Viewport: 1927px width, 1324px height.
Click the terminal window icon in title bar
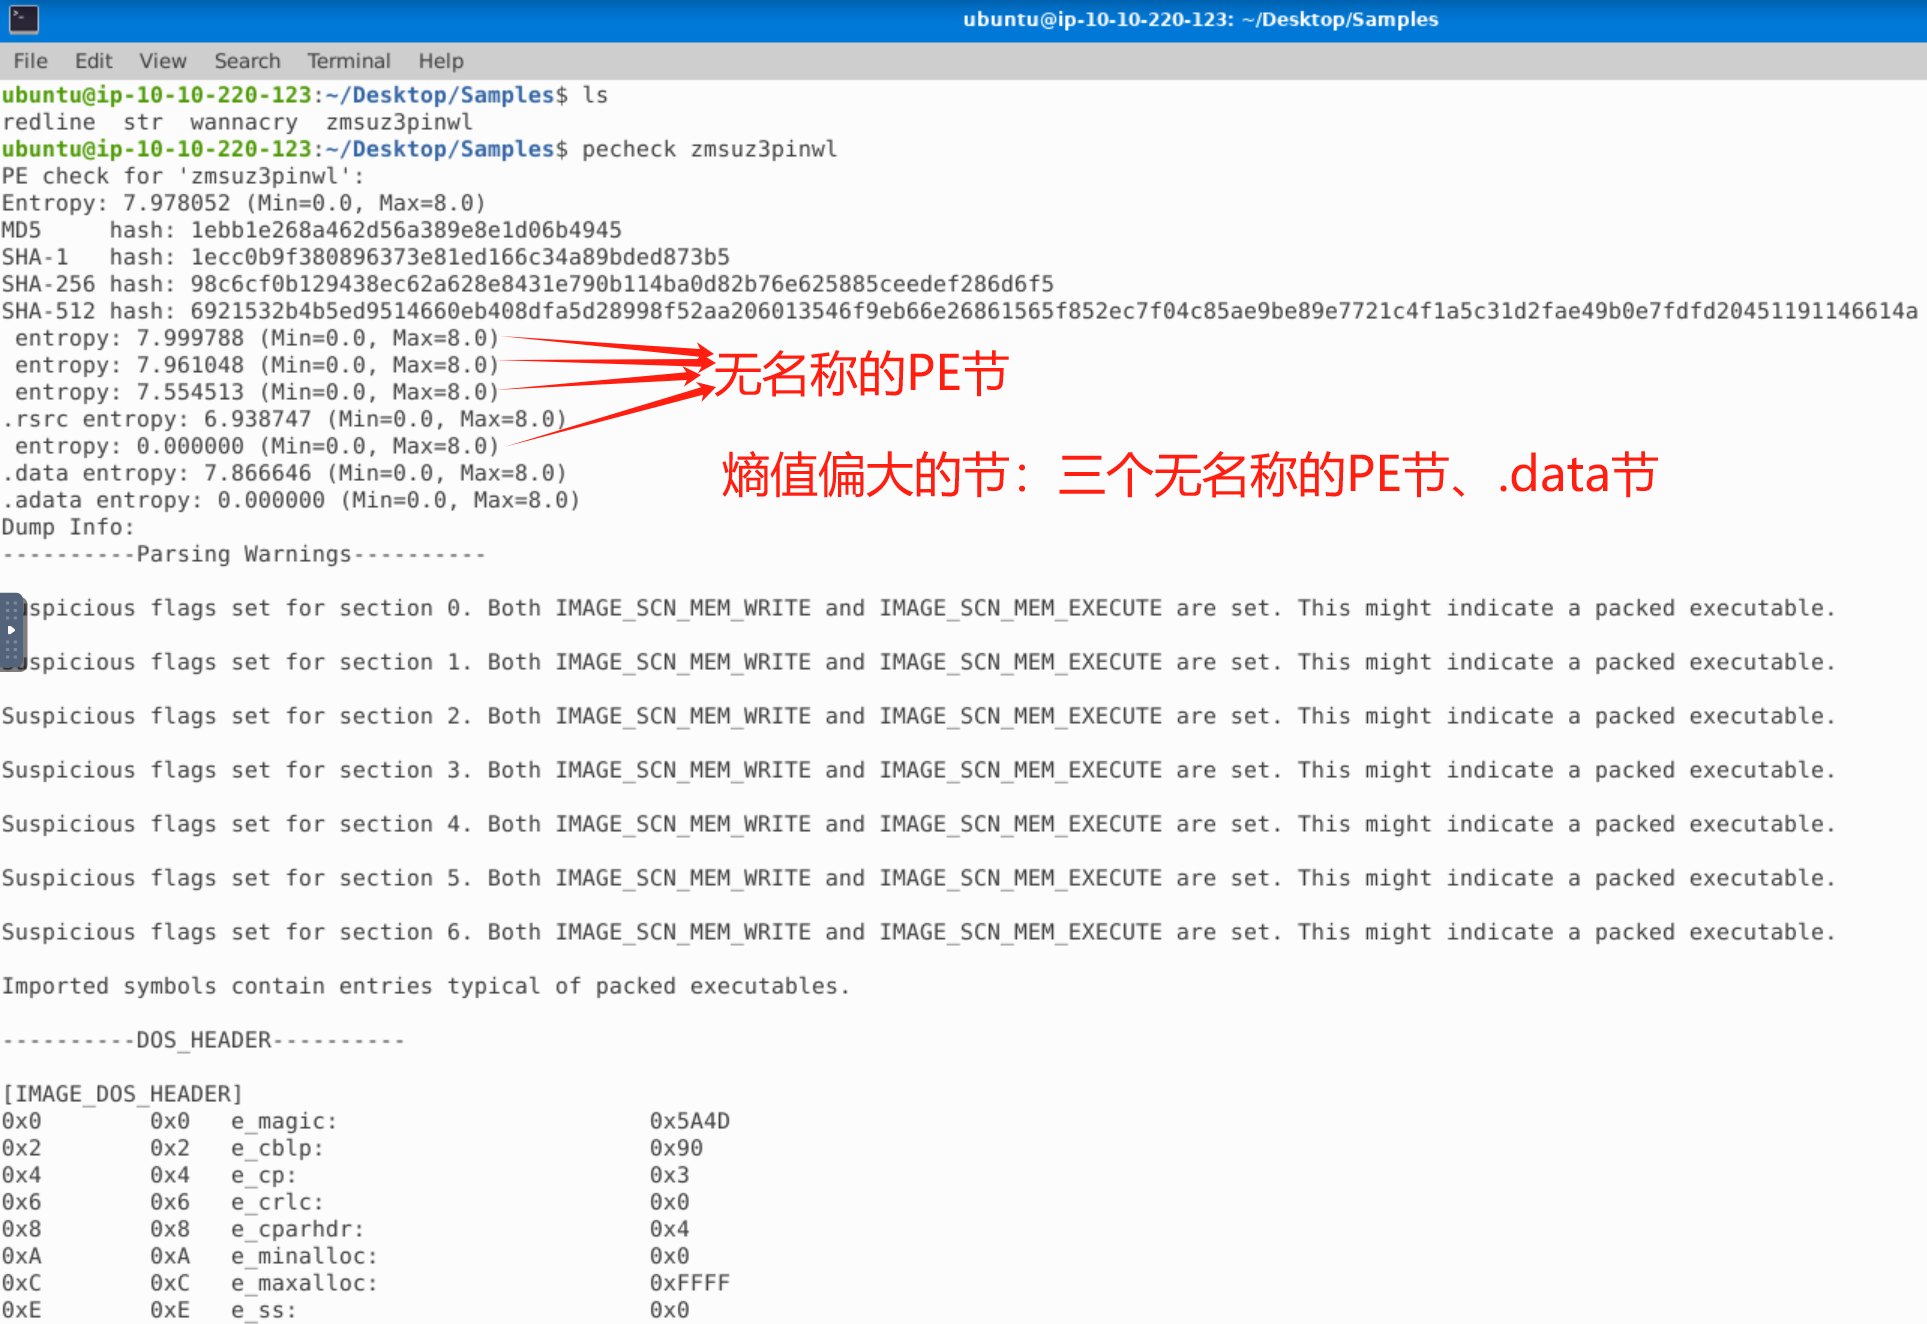[23, 18]
